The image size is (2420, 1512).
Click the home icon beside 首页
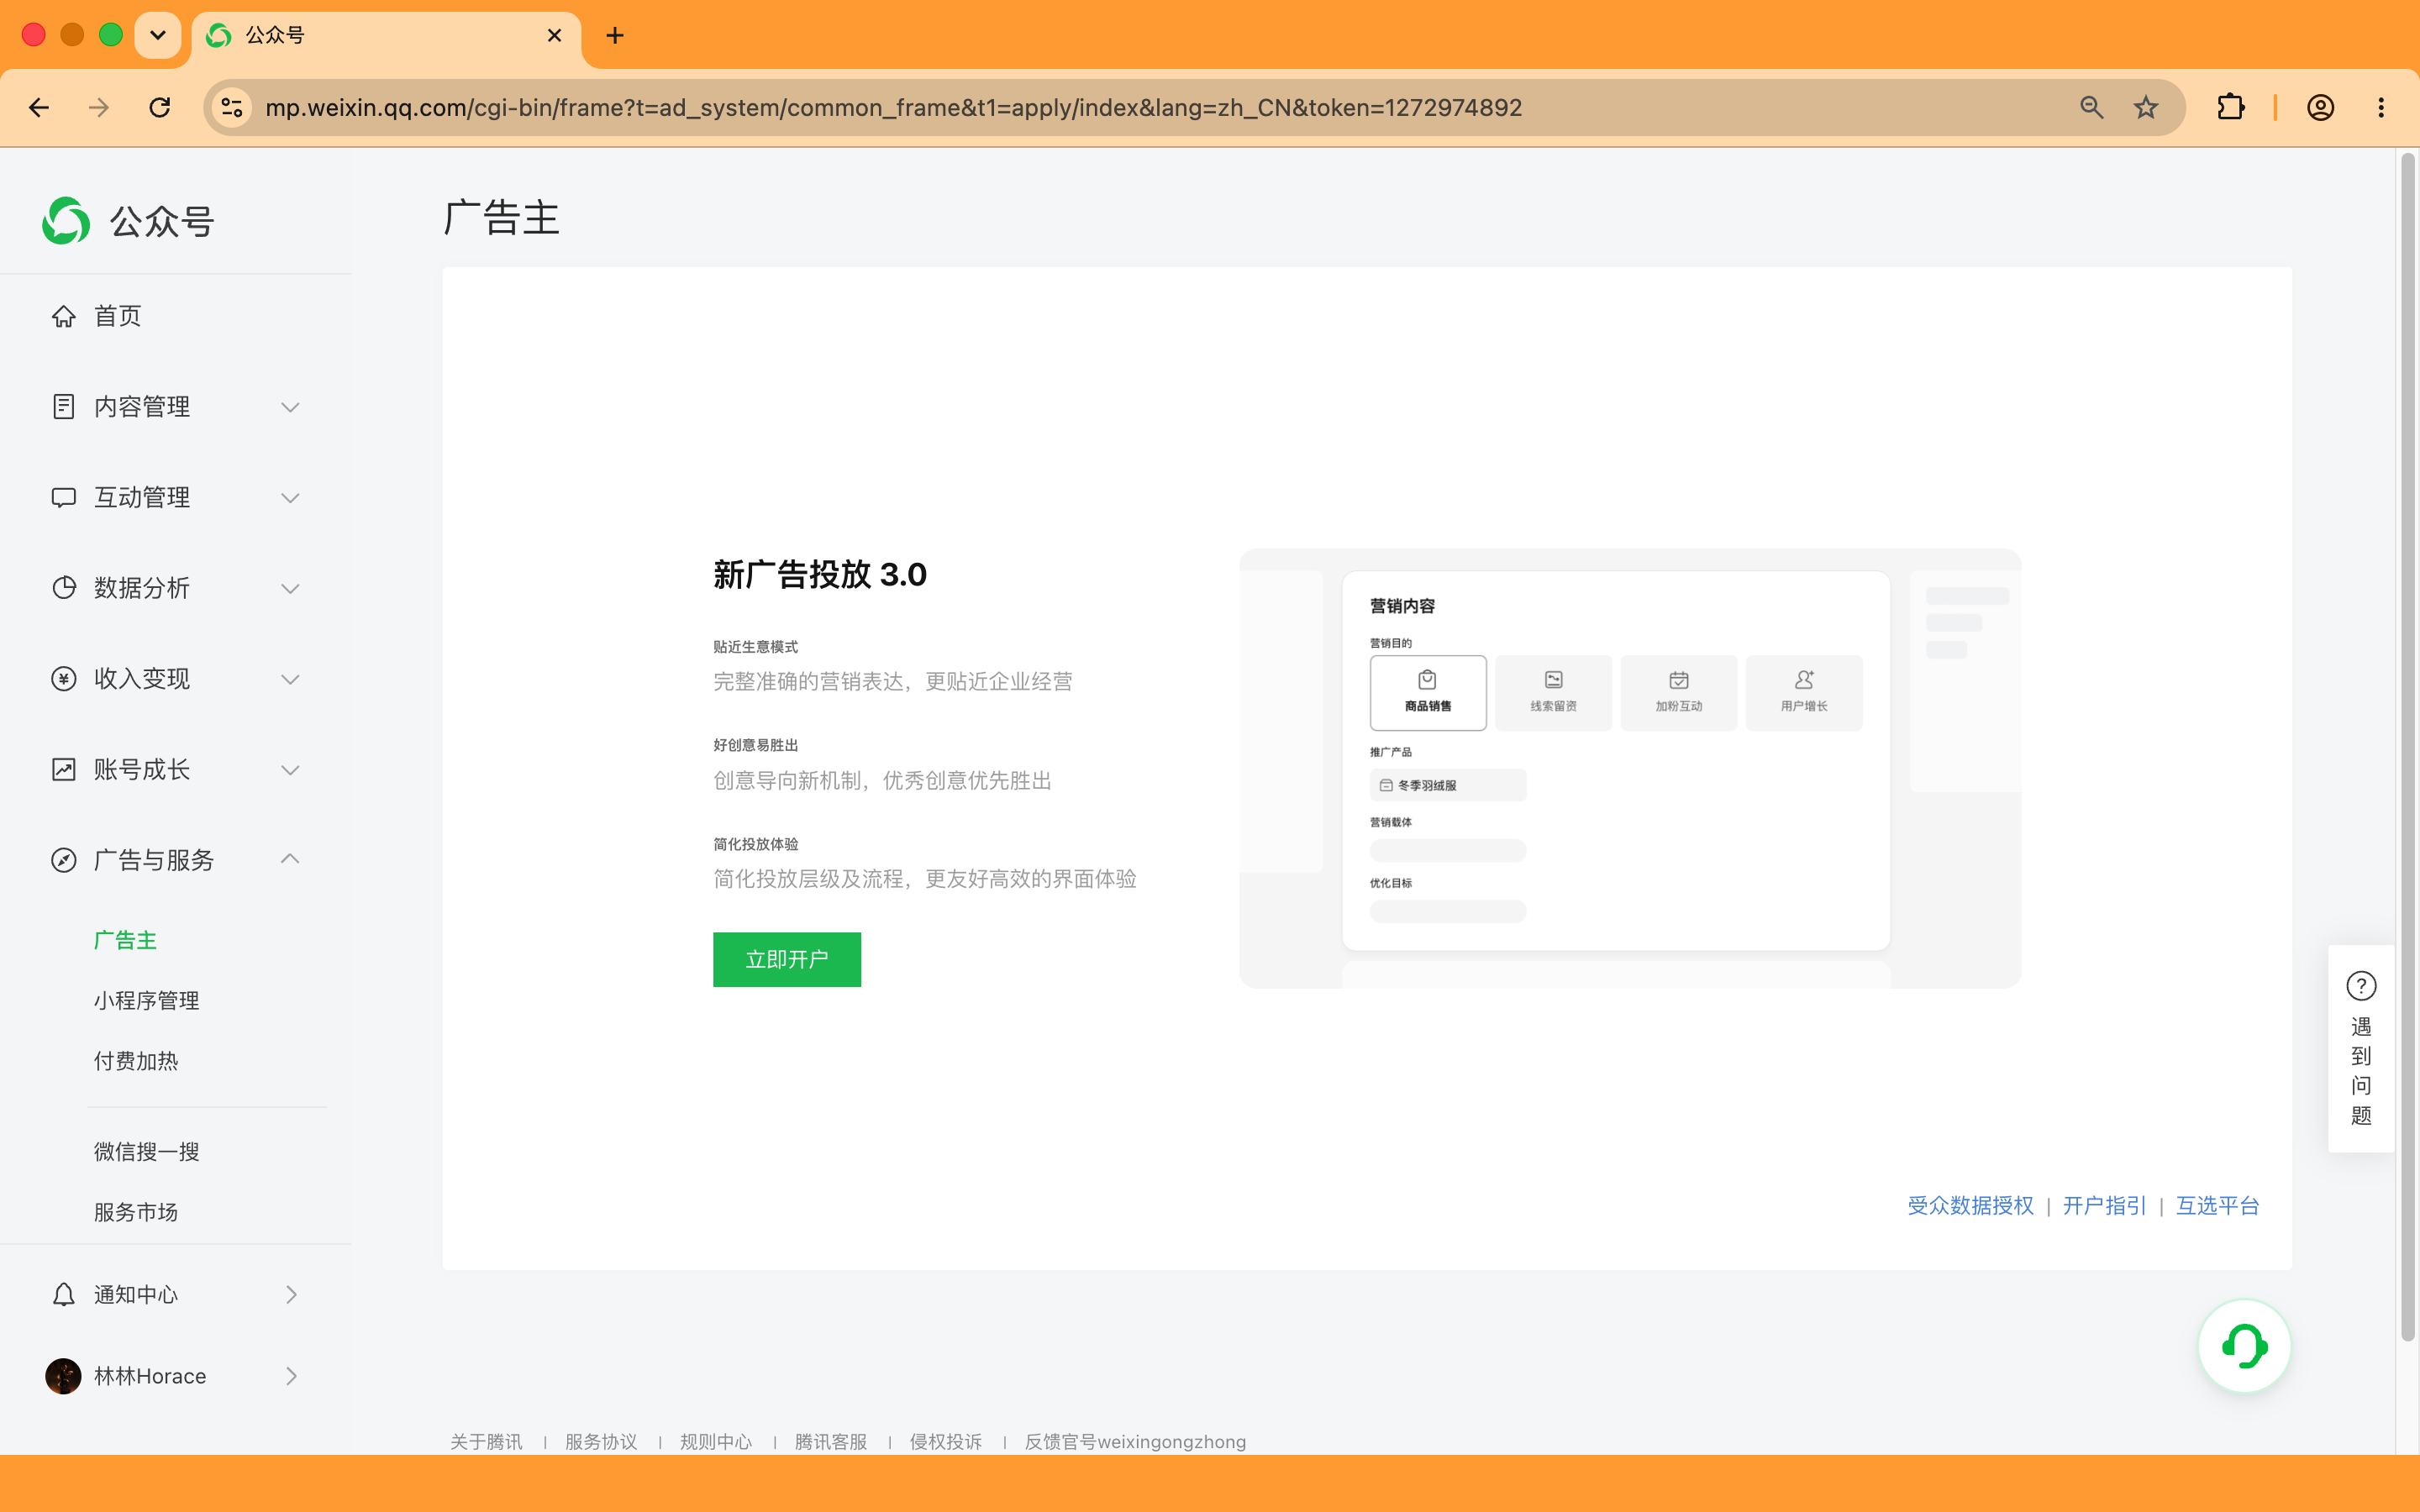click(64, 316)
